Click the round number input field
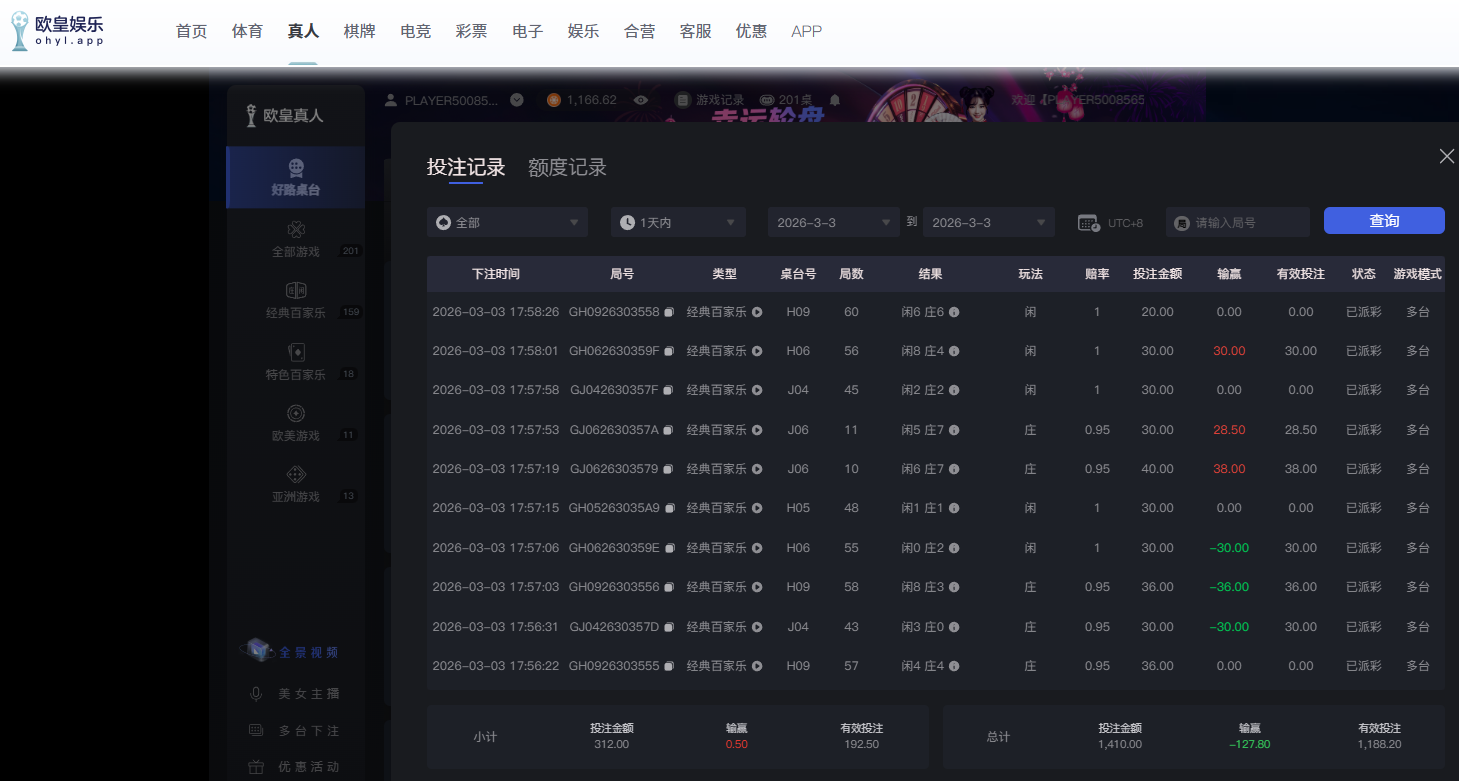Screen dimensions: 1459x781 click(1246, 223)
